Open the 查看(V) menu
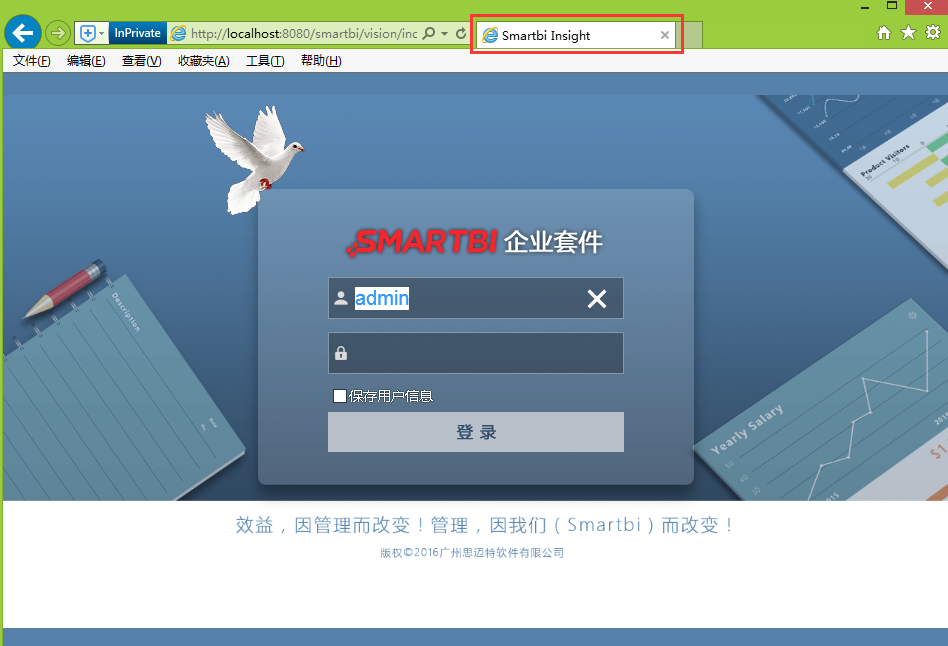Image resolution: width=948 pixels, height=646 pixels. pos(141,60)
